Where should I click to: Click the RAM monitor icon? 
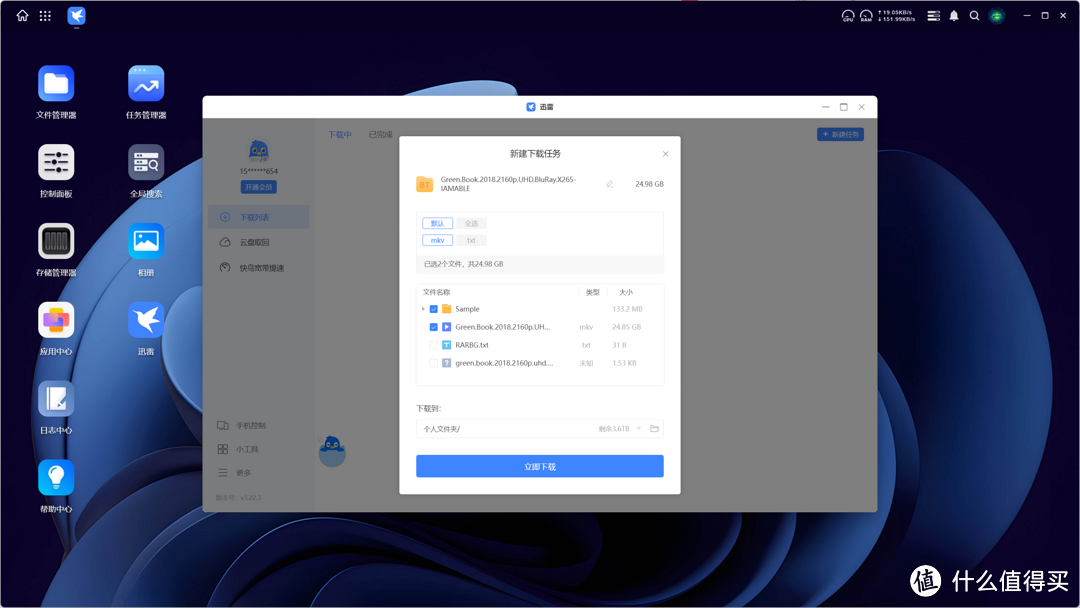866,15
